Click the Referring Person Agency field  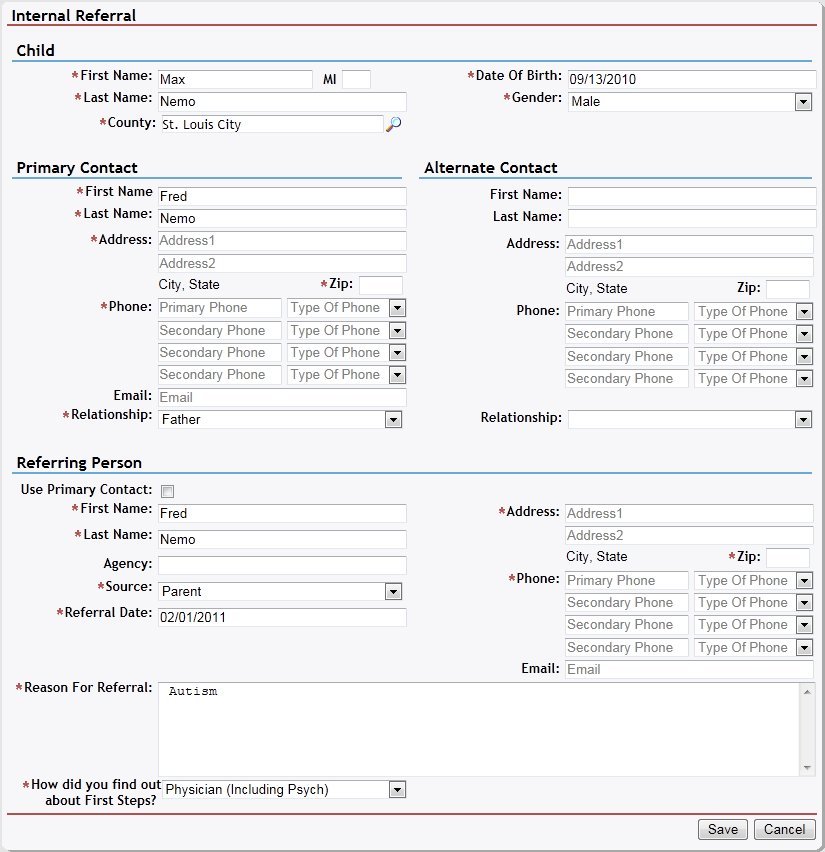point(282,565)
